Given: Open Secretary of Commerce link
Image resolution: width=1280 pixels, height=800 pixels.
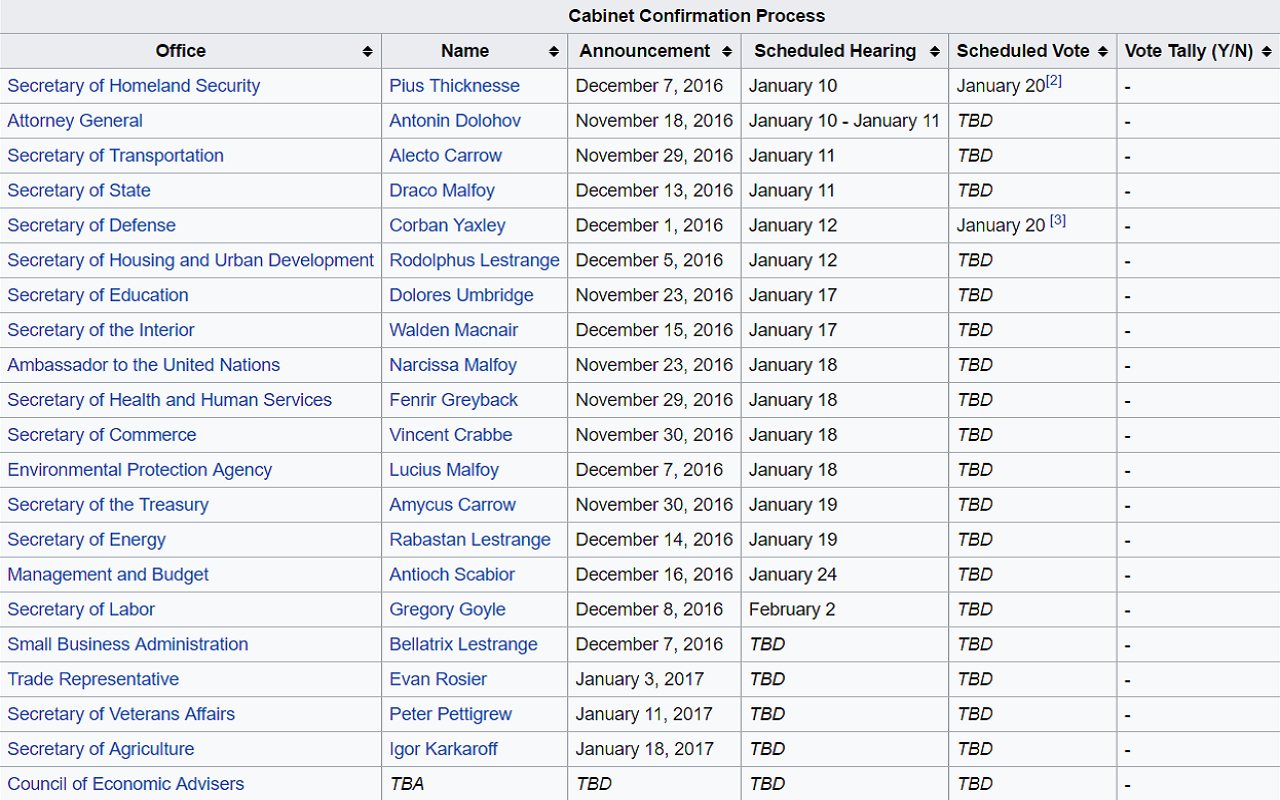Looking at the screenshot, I should 102,435.
